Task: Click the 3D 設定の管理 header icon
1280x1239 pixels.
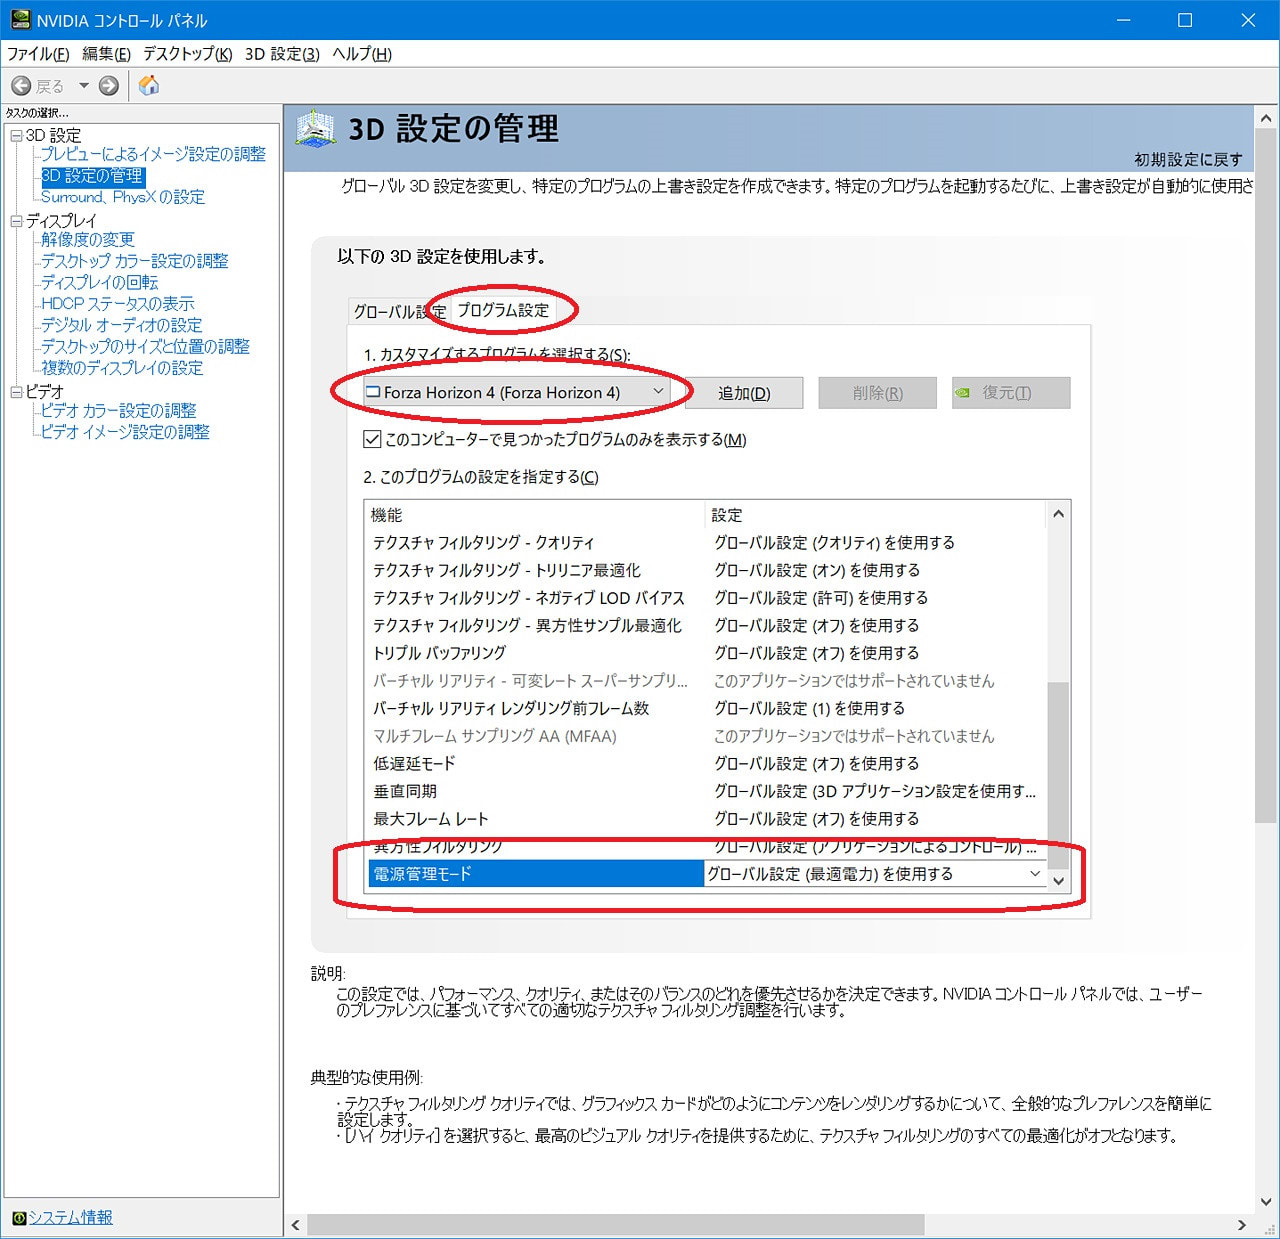Action: 316,129
